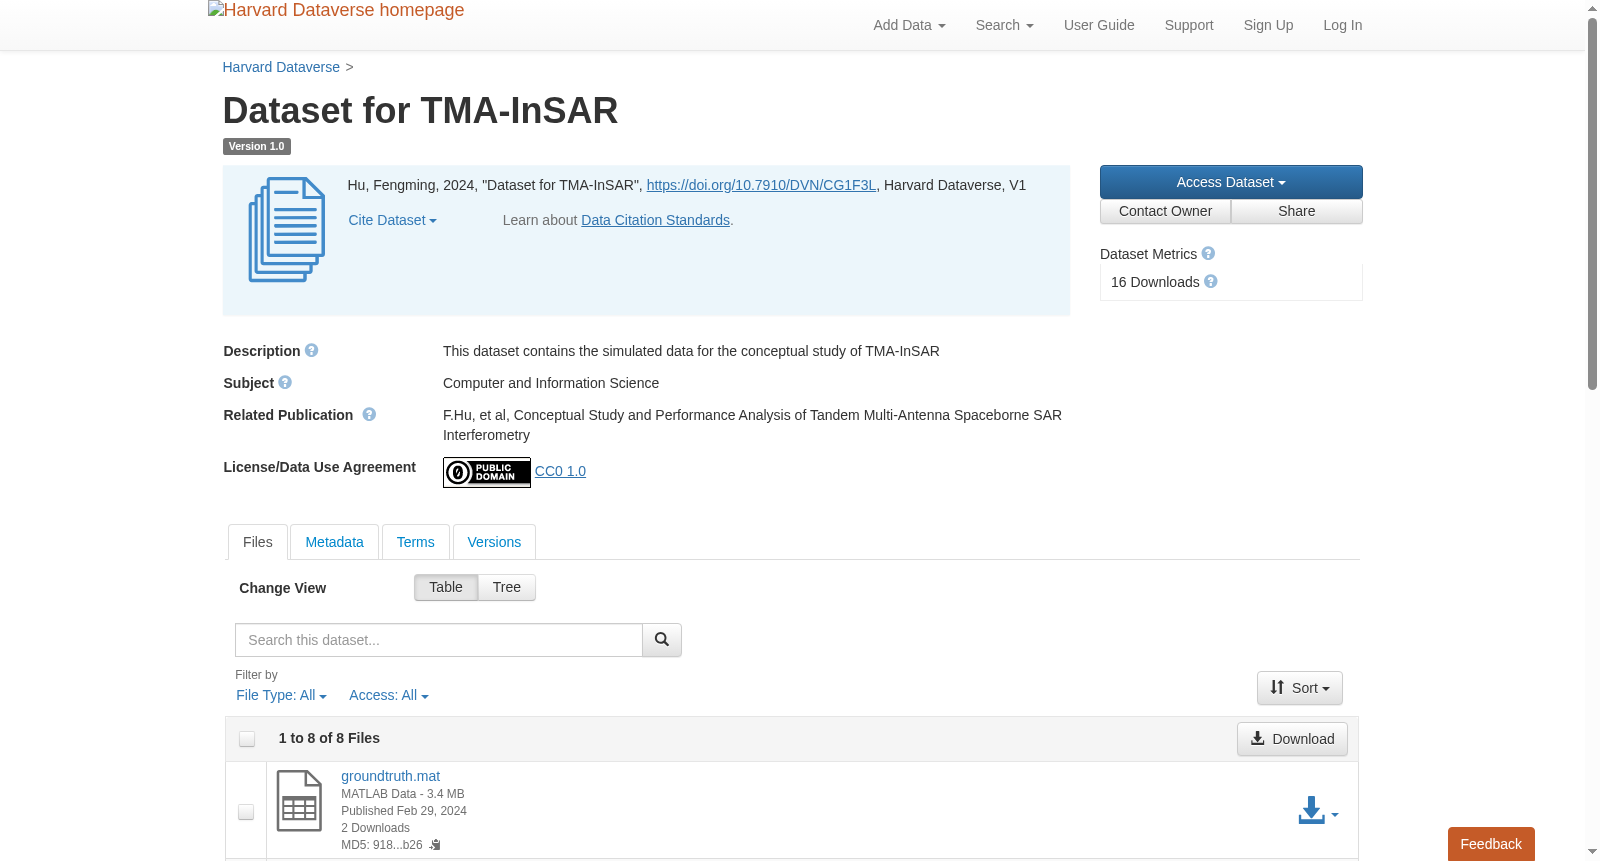This screenshot has width=1600, height=861.
Task: Switch file view to Tree
Action: point(507,588)
